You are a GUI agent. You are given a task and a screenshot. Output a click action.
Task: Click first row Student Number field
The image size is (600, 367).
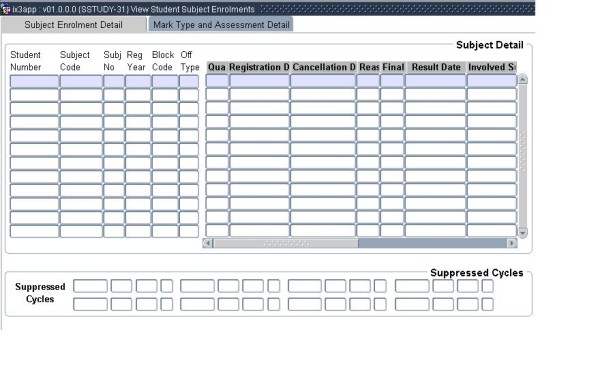pyautogui.click(x=34, y=81)
